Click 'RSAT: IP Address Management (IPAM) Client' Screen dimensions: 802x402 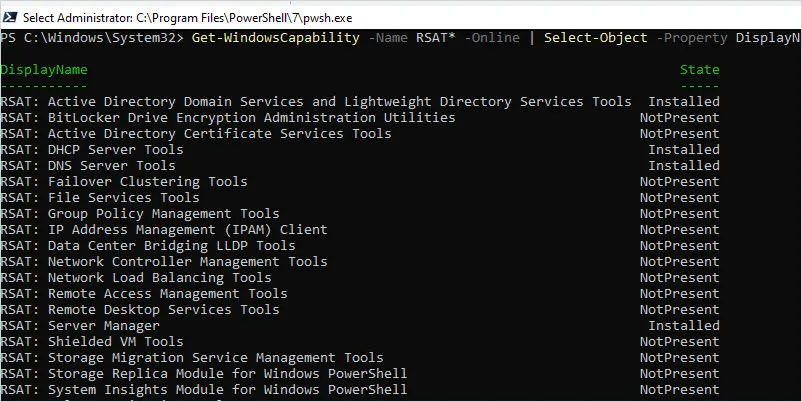pyautogui.click(x=164, y=230)
